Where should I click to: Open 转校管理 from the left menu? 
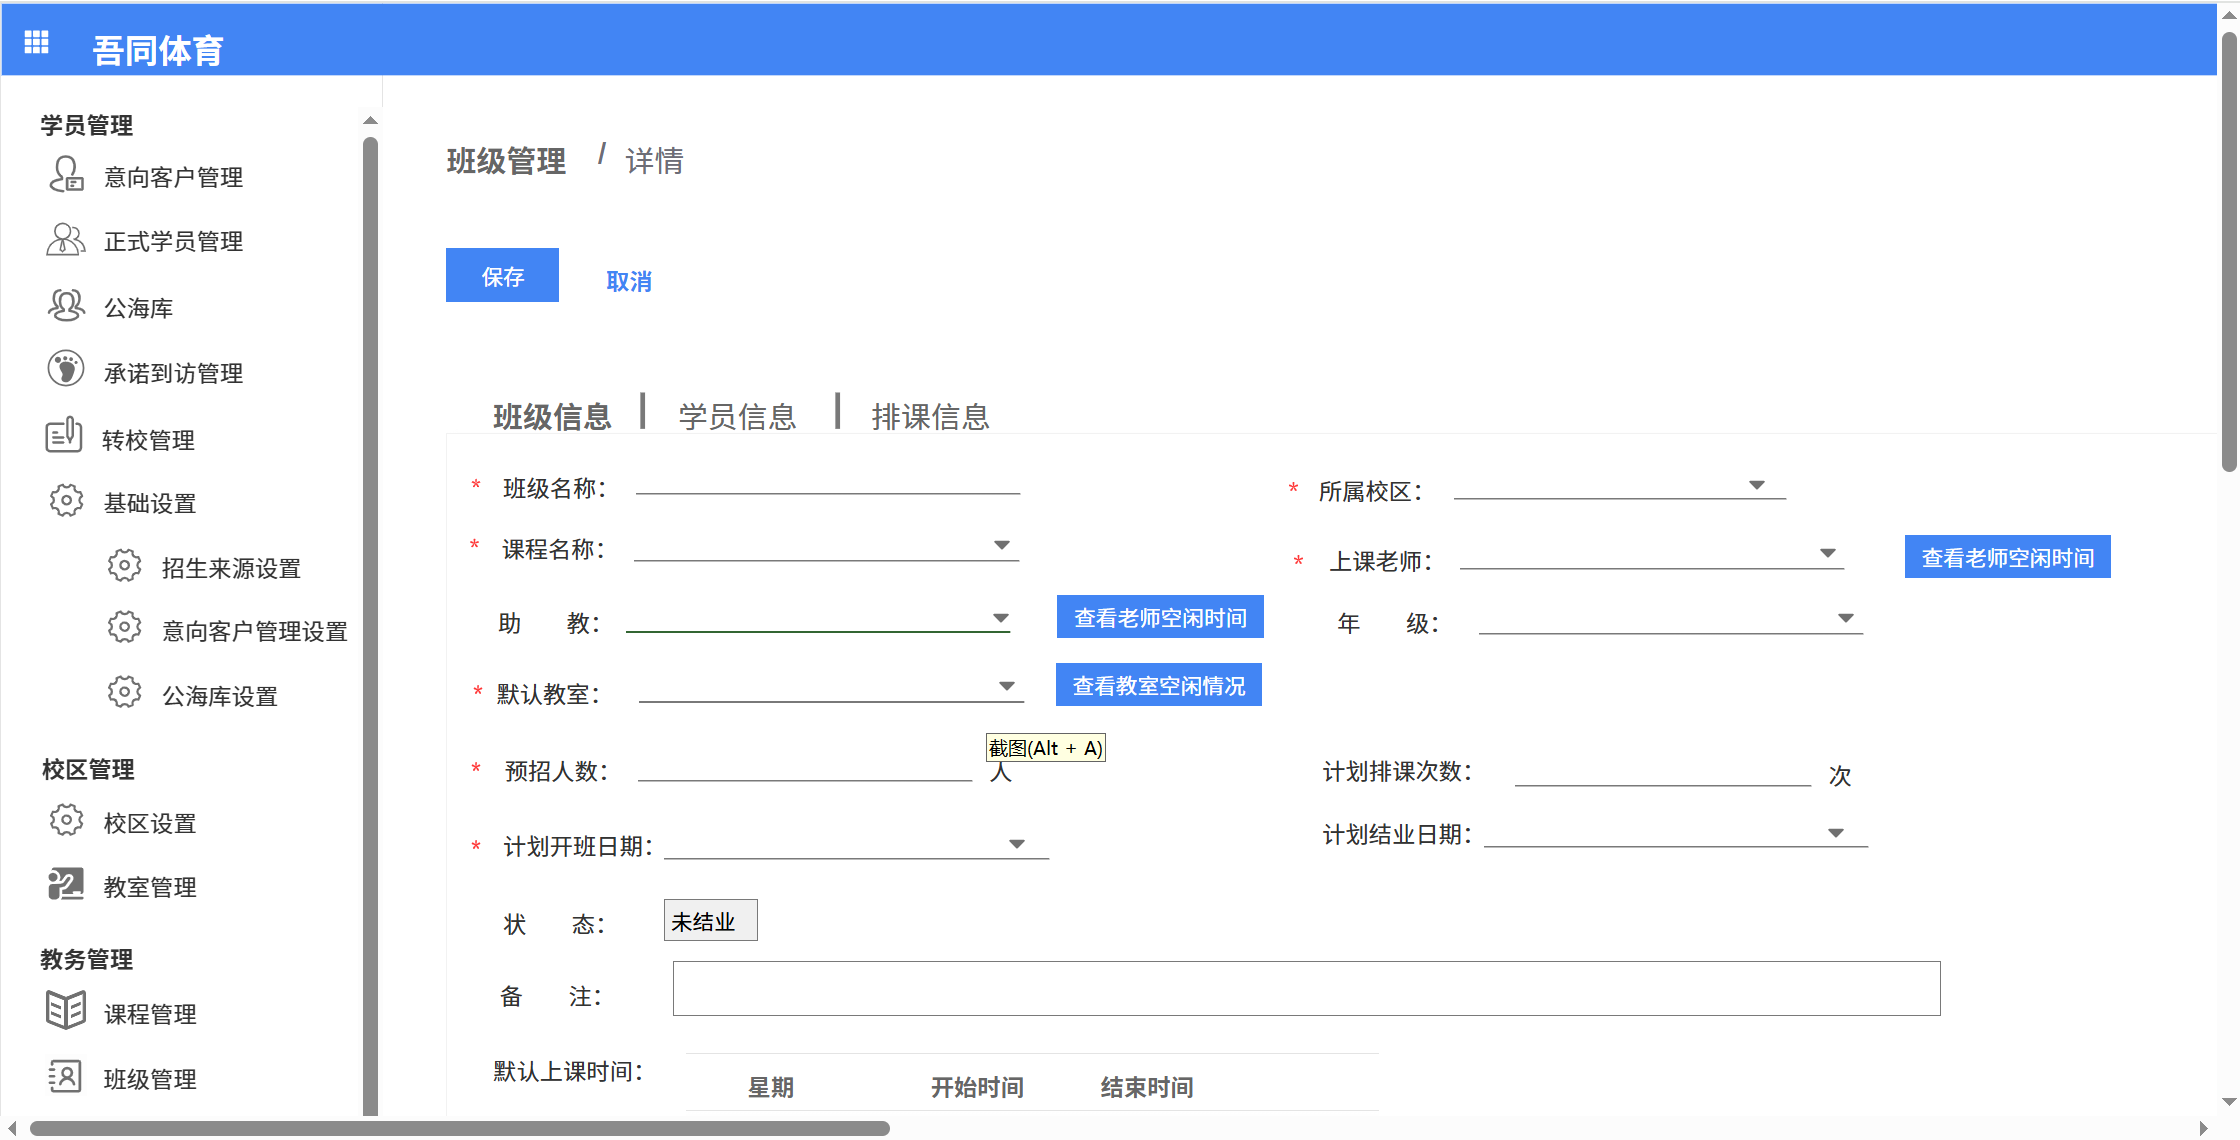coord(150,439)
